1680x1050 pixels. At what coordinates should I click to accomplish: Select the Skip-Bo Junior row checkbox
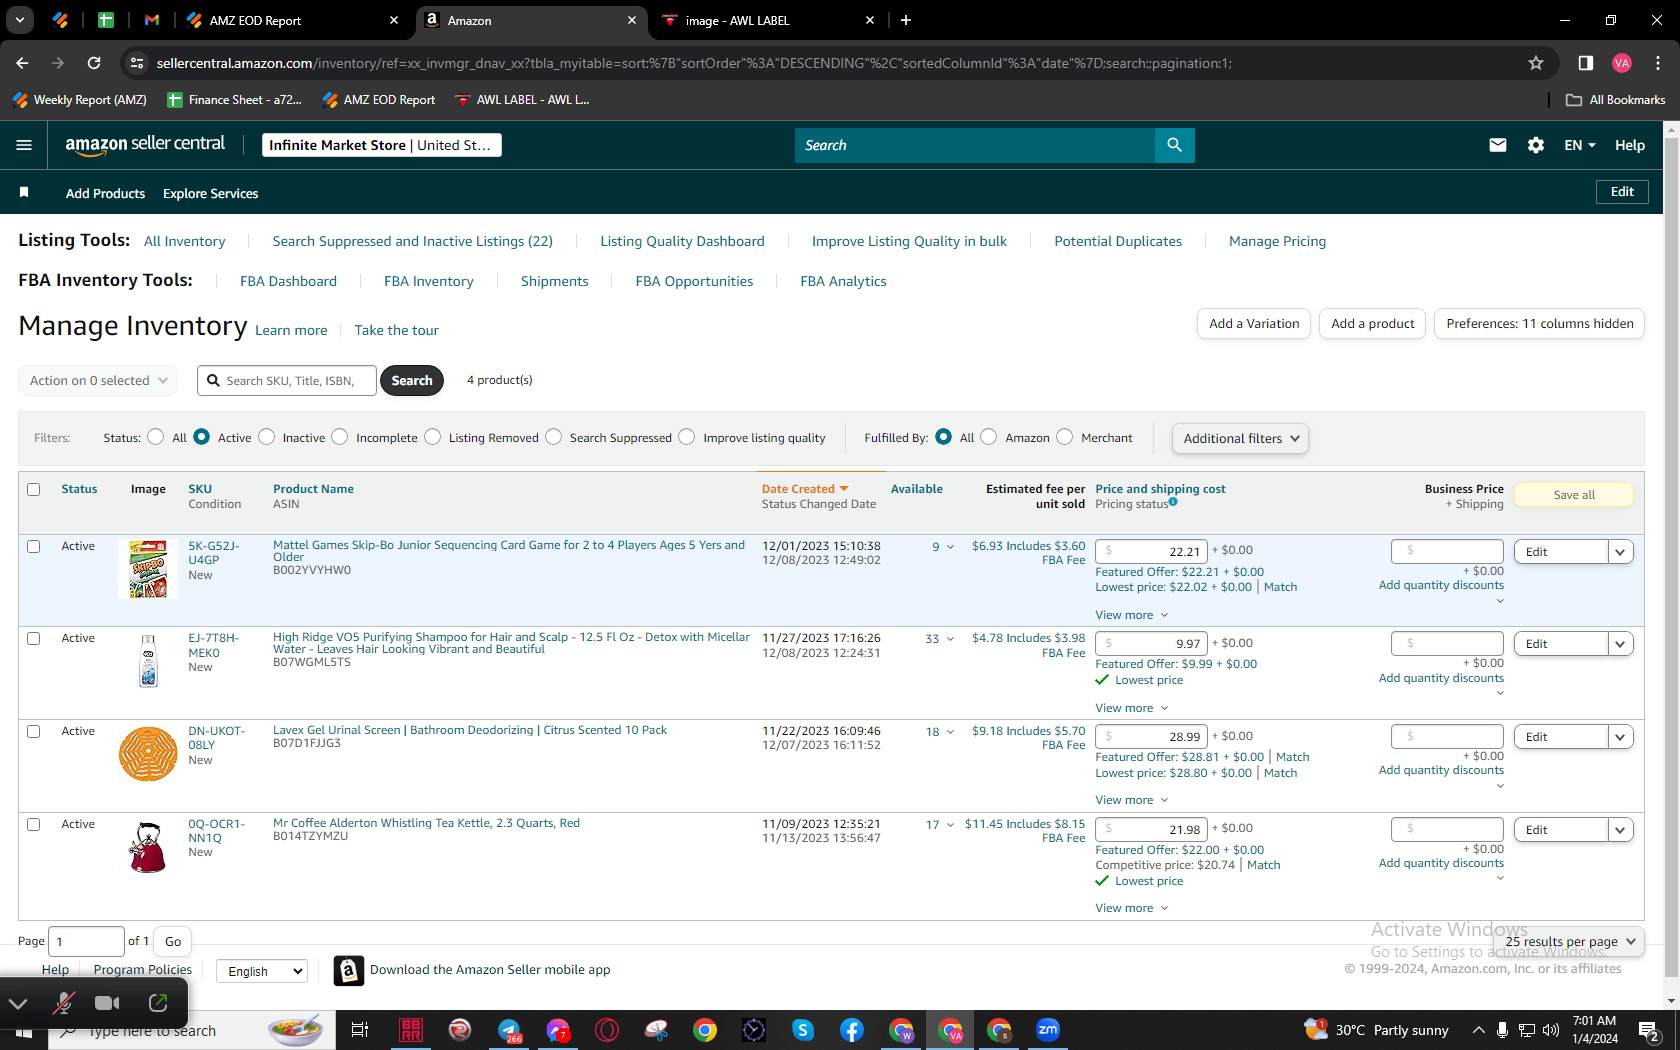[x=34, y=547]
